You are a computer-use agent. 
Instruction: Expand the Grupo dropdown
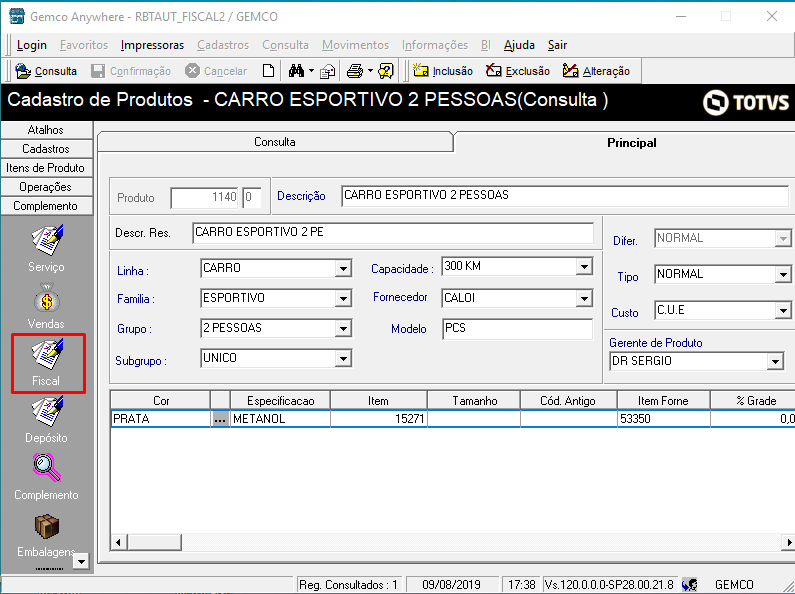[343, 329]
